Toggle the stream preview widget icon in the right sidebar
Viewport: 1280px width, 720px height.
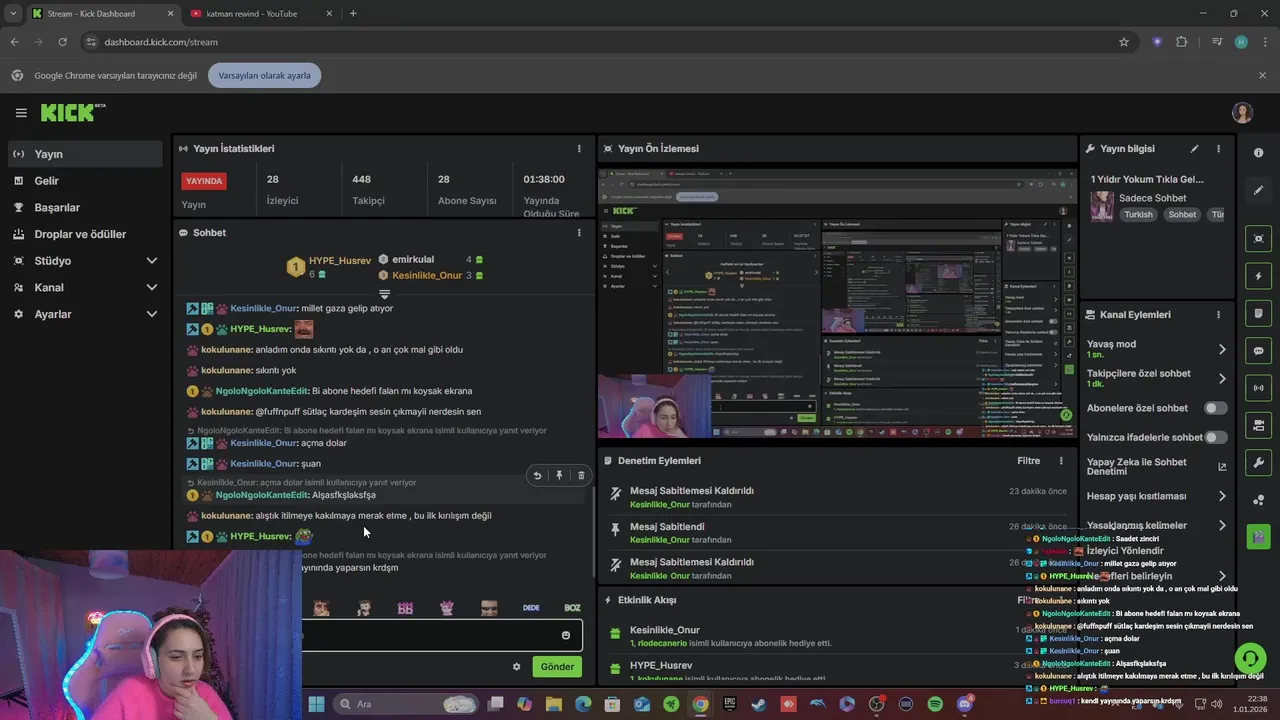click(1258, 238)
